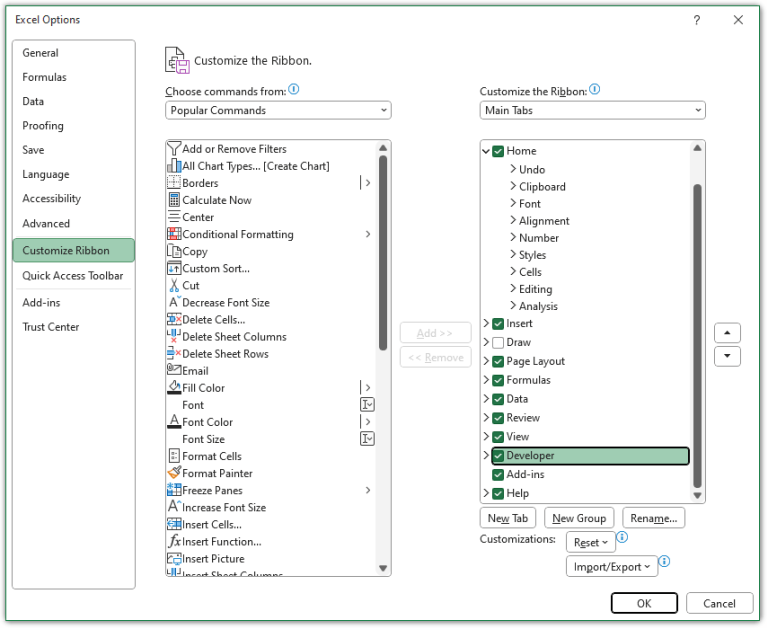Click the Insert Cells icon
The height and width of the screenshot is (629, 768).
coord(174,524)
